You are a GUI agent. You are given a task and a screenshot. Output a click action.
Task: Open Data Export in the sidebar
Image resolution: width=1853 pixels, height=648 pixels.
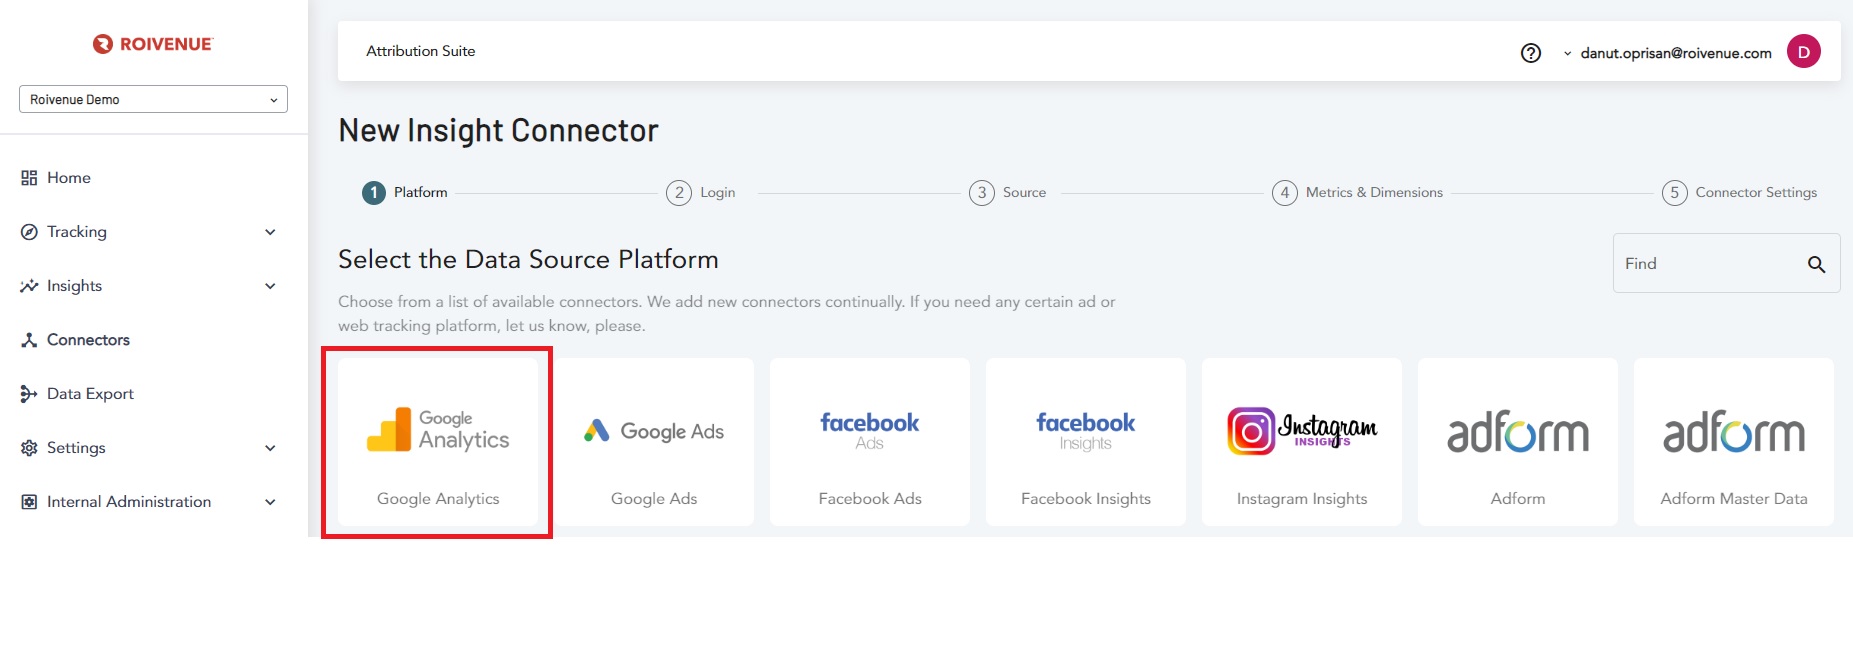pos(90,394)
